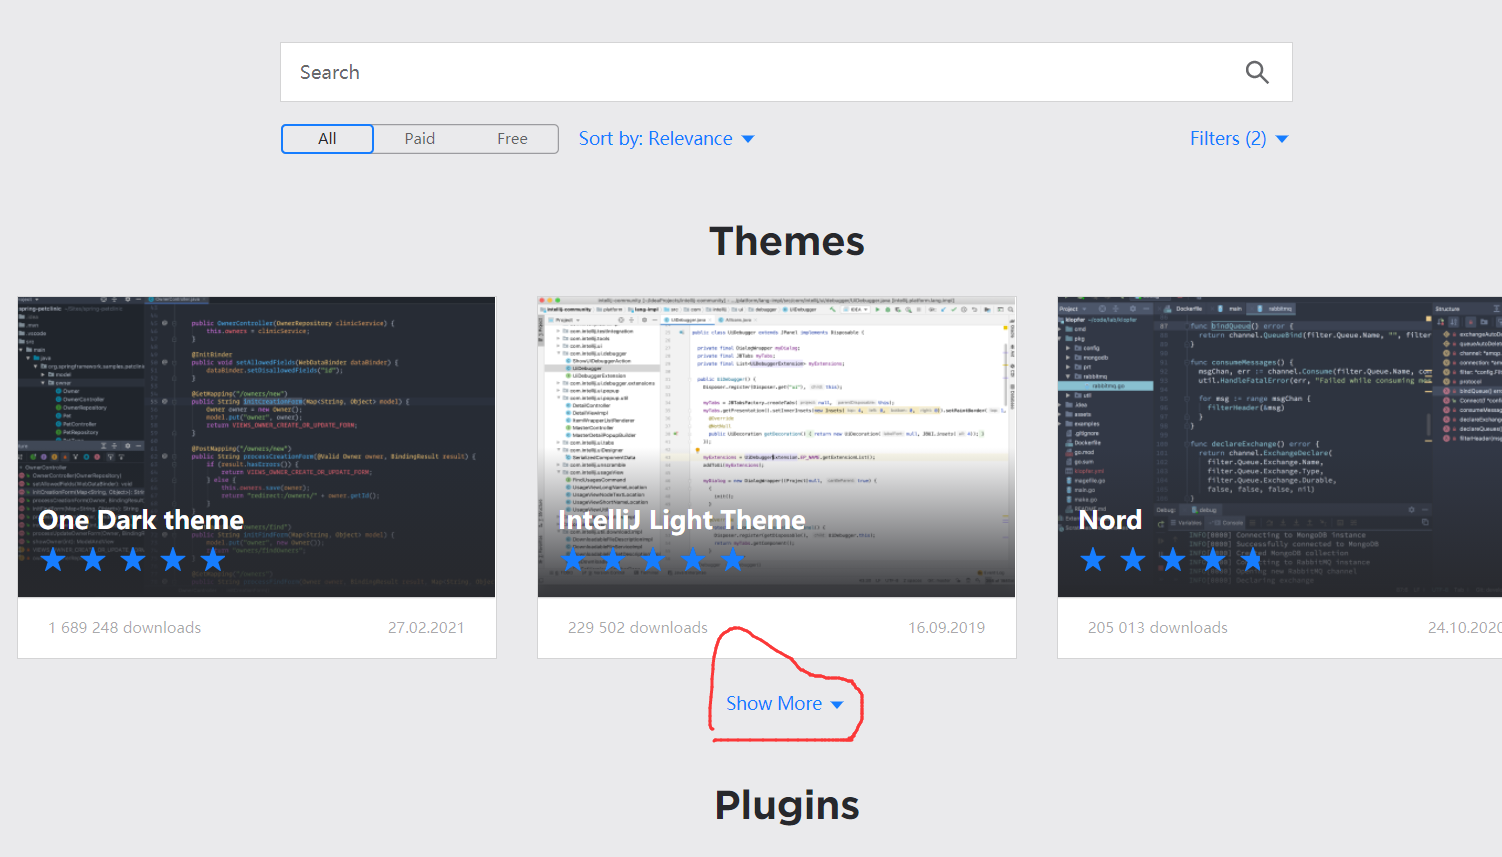Select the Free pricing filter
Screen dimensions: 1502x857
coord(512,139)
